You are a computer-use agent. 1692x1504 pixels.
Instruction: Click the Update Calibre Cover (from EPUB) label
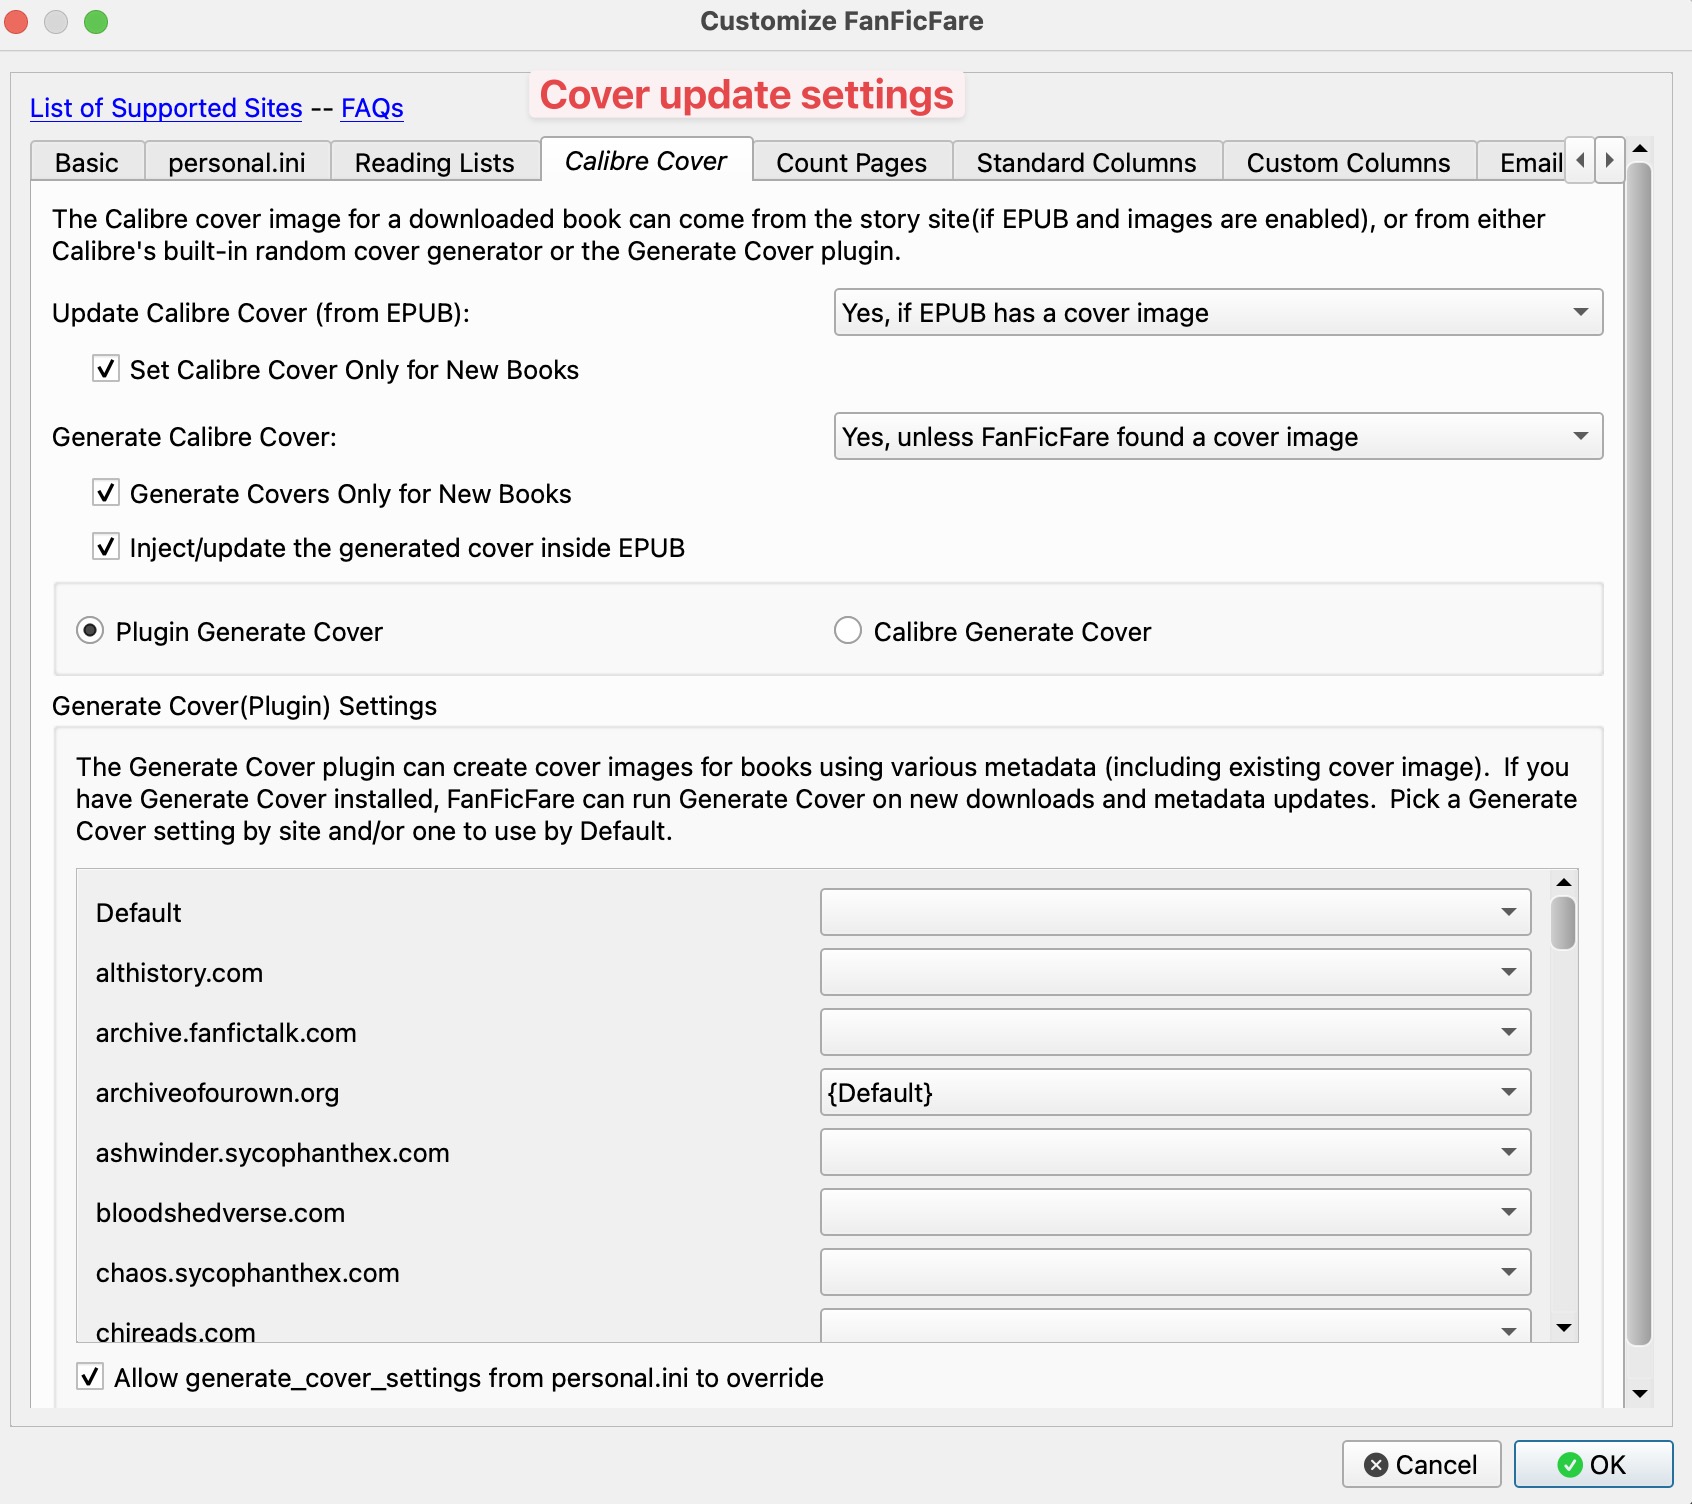tap(261, 313)
